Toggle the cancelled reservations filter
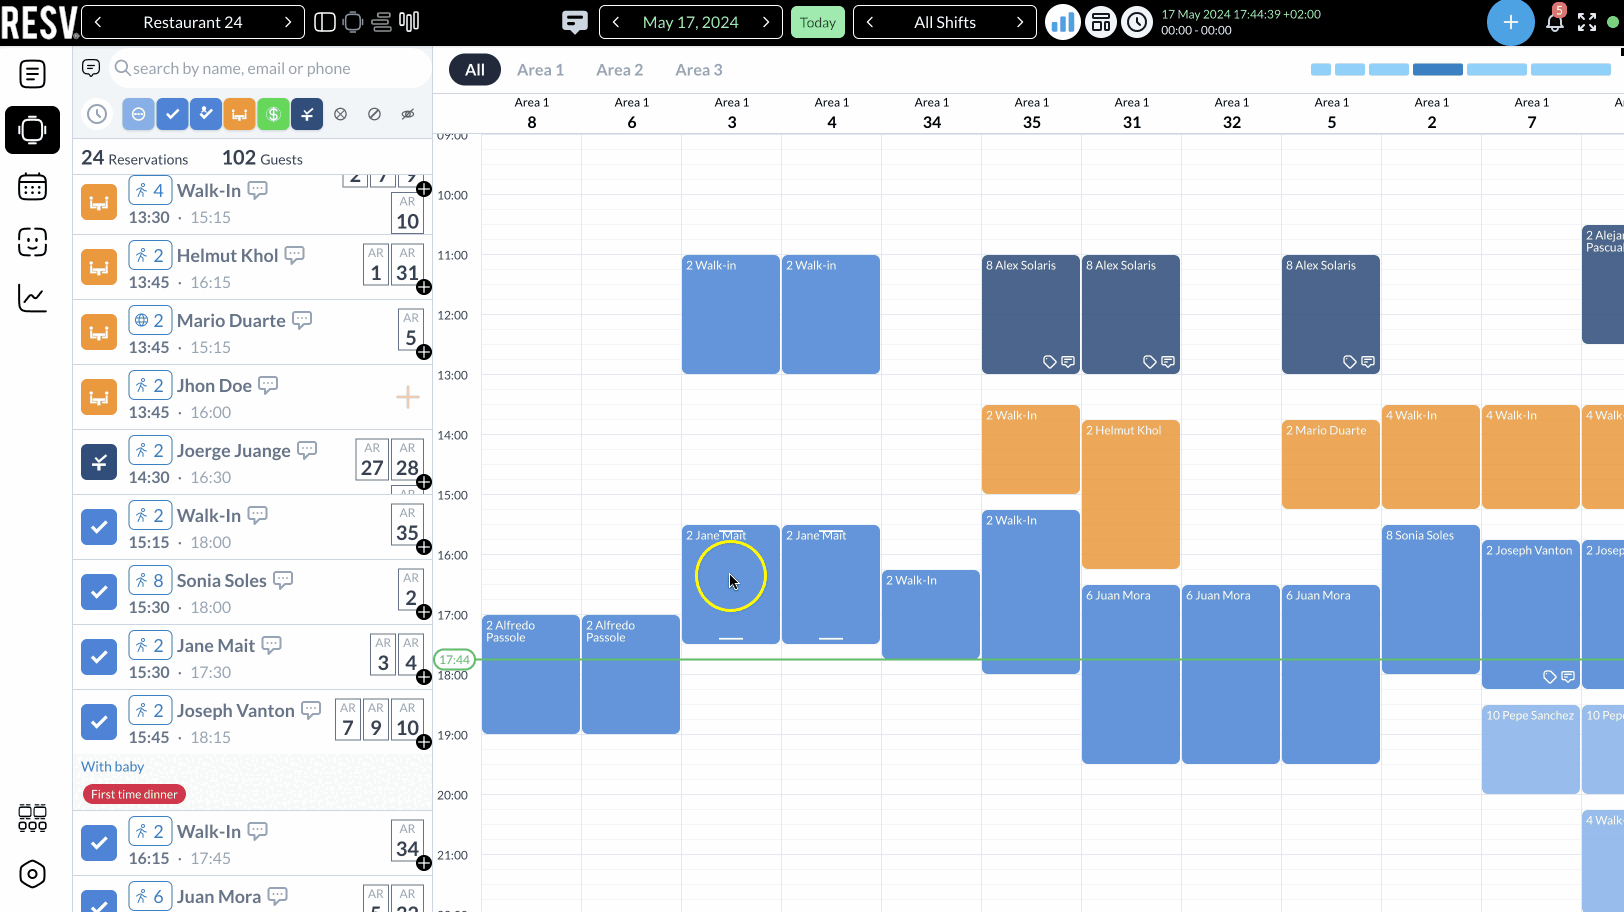Viewport: 1624px width, 912px height. pos(340,114)
